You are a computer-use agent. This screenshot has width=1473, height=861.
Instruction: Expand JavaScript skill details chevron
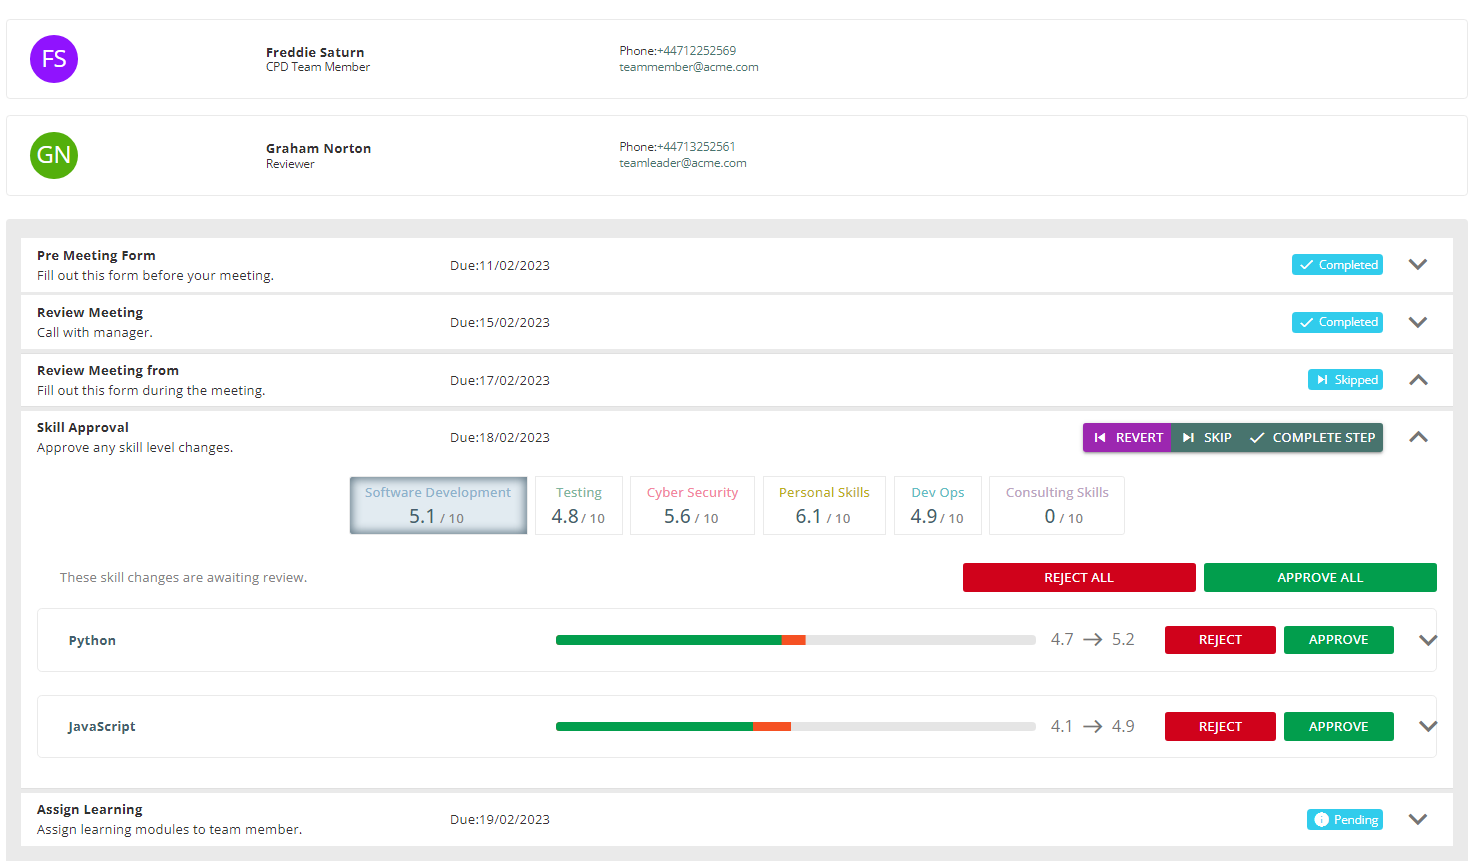(x=1427, y=727)
